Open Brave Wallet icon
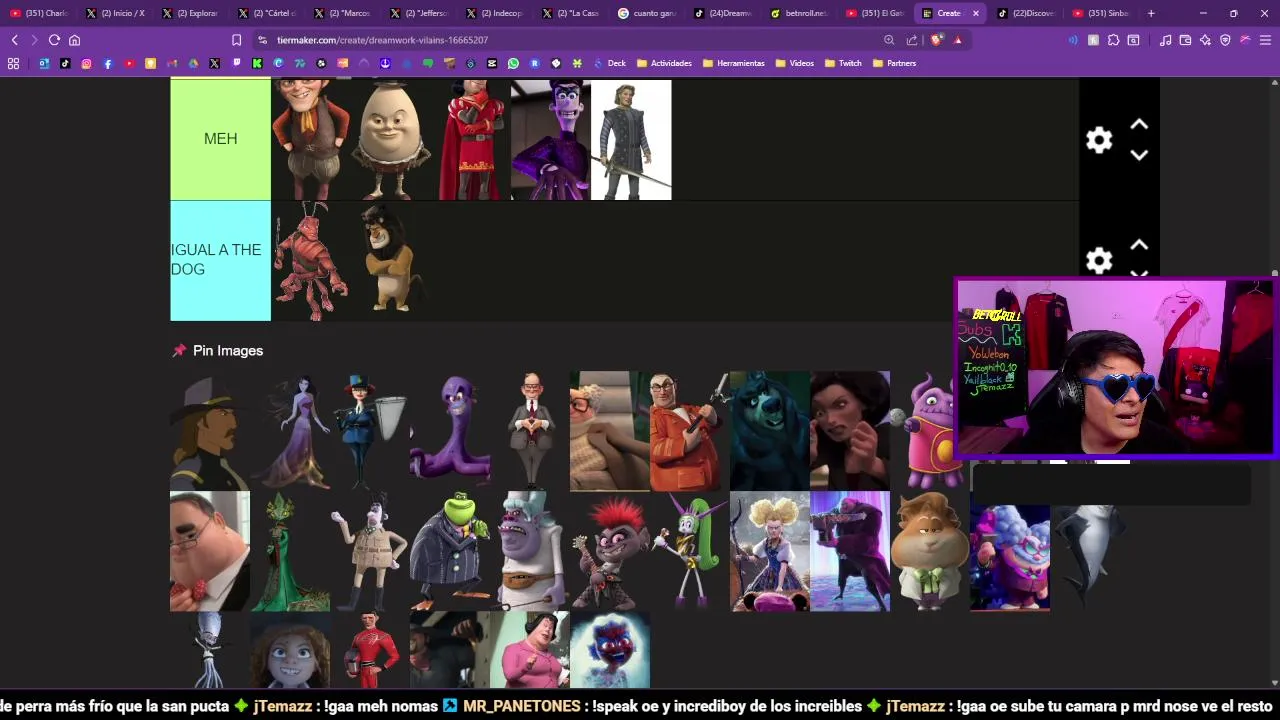This screenshot has height=720, width=1280. [x=1185, y=40]
